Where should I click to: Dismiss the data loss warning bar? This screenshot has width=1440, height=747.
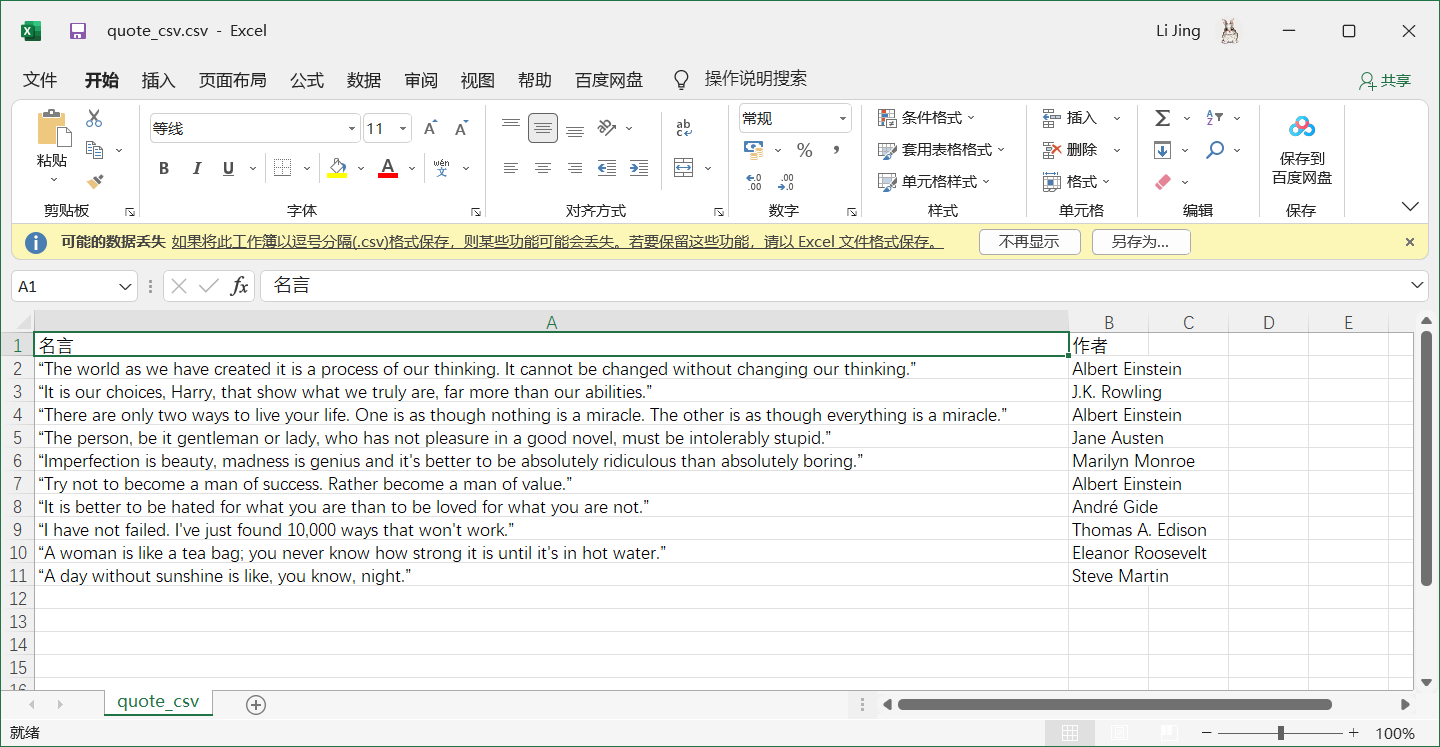pos(1410,242)
